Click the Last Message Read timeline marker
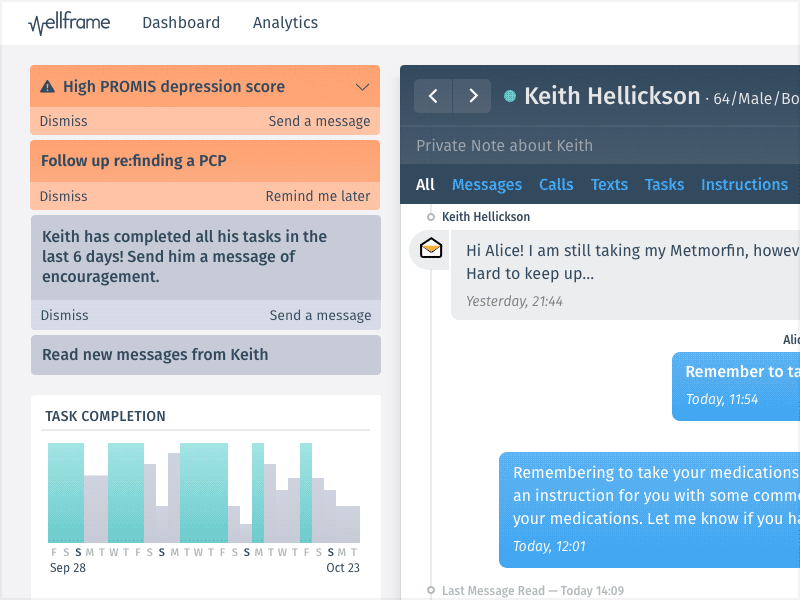 (x=431, y=590)
